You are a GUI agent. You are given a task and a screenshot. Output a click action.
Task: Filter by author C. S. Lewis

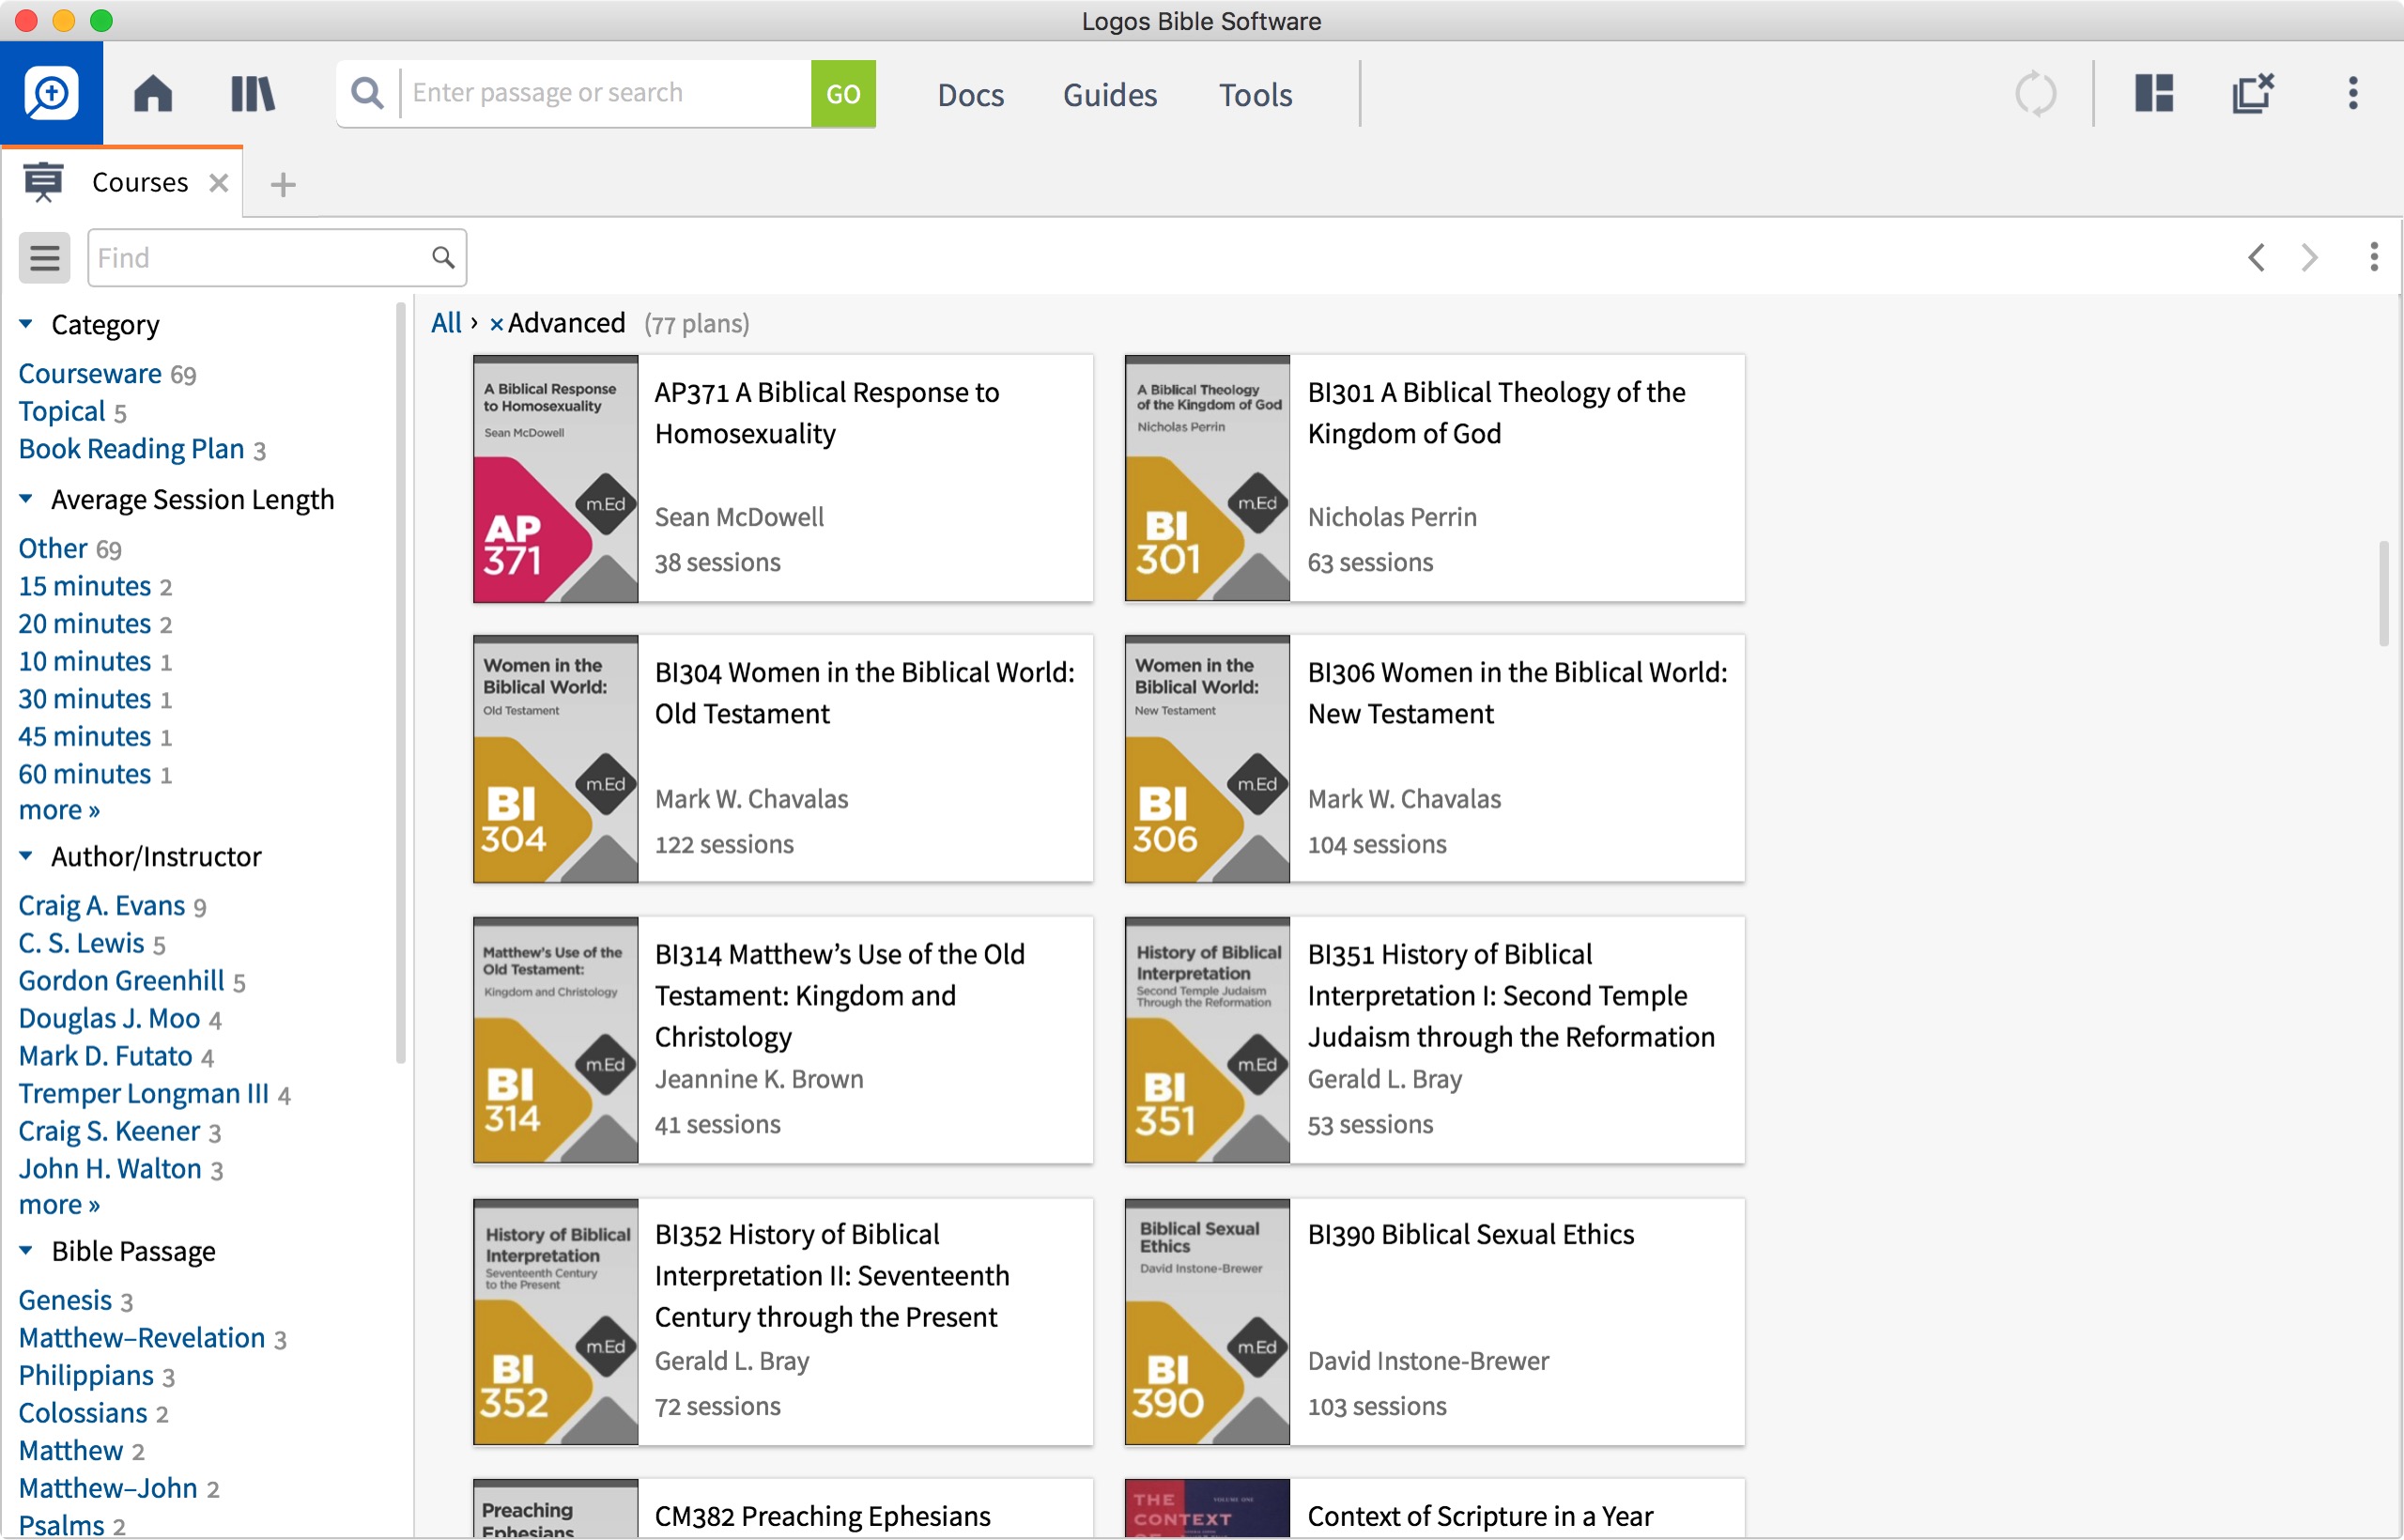tap(81, 943)
